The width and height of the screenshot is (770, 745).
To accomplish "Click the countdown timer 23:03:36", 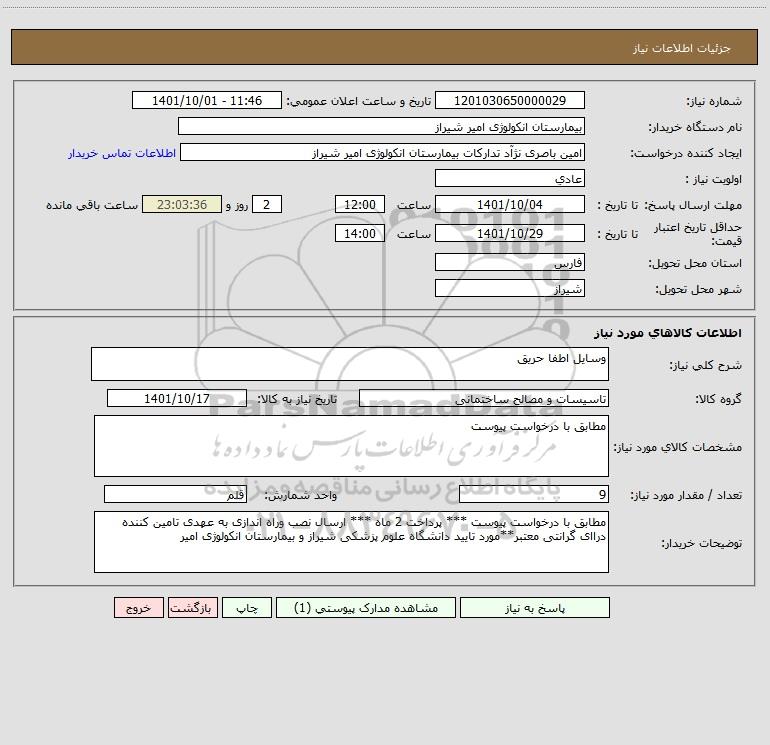I will coord(182,204).
